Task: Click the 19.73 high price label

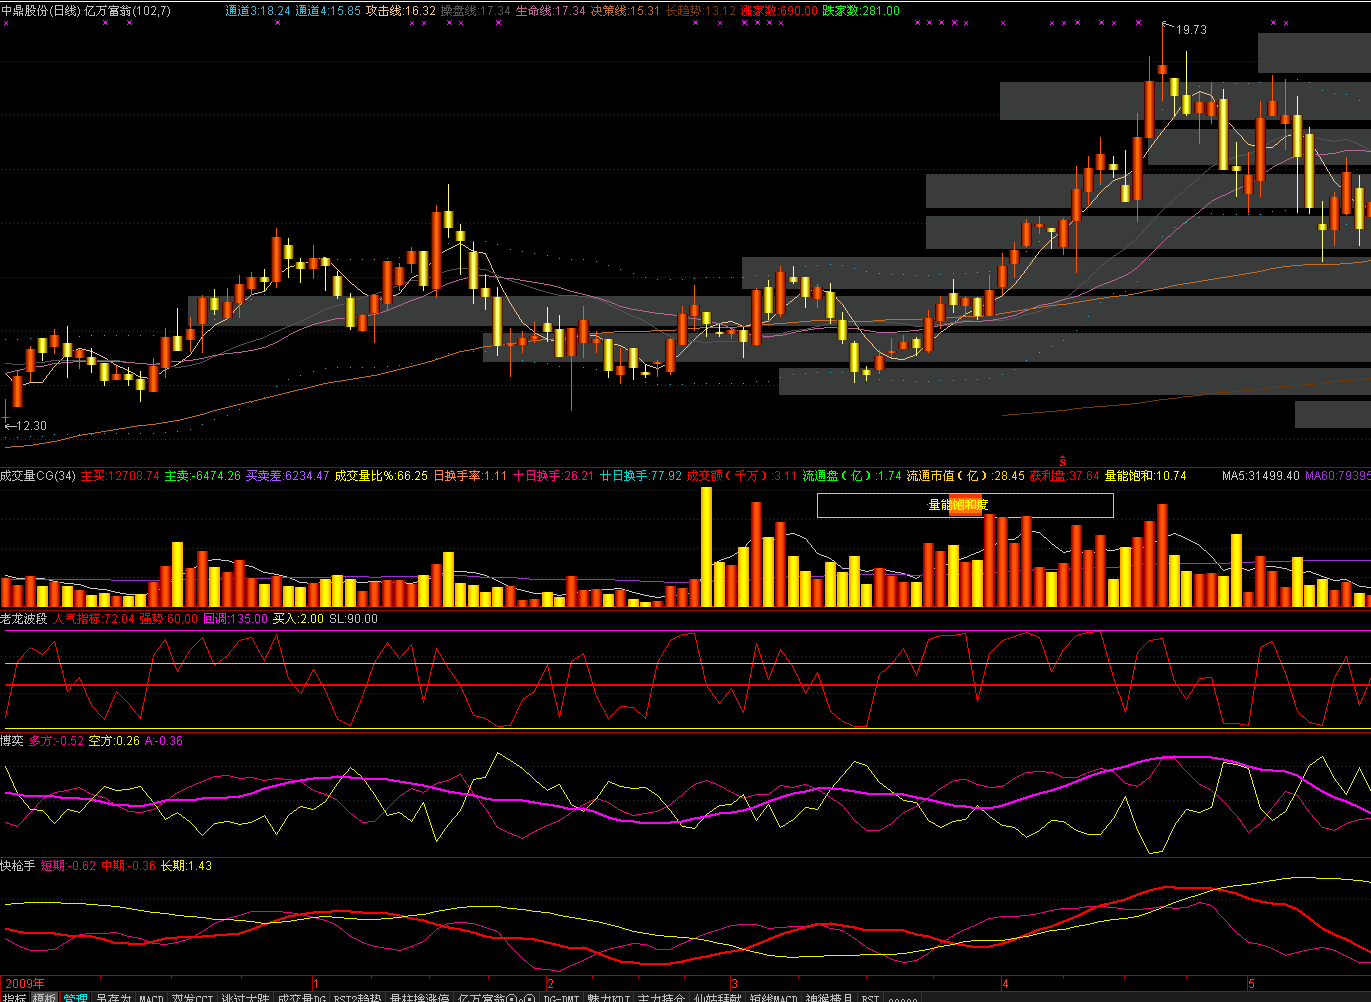Action: point(1191,30)
